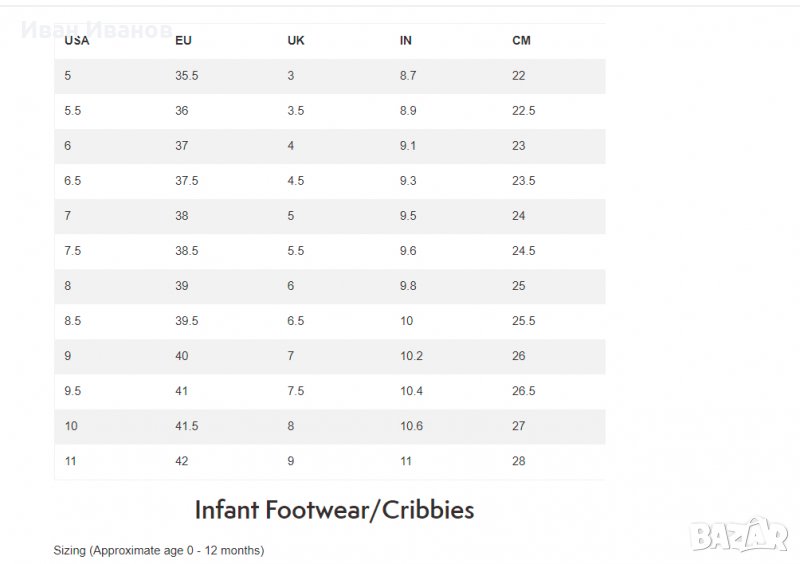The width and height of the screenshot is (800, 564).
Task: Click the inches value 9.1 cell
Action: [x=408, y=146]
